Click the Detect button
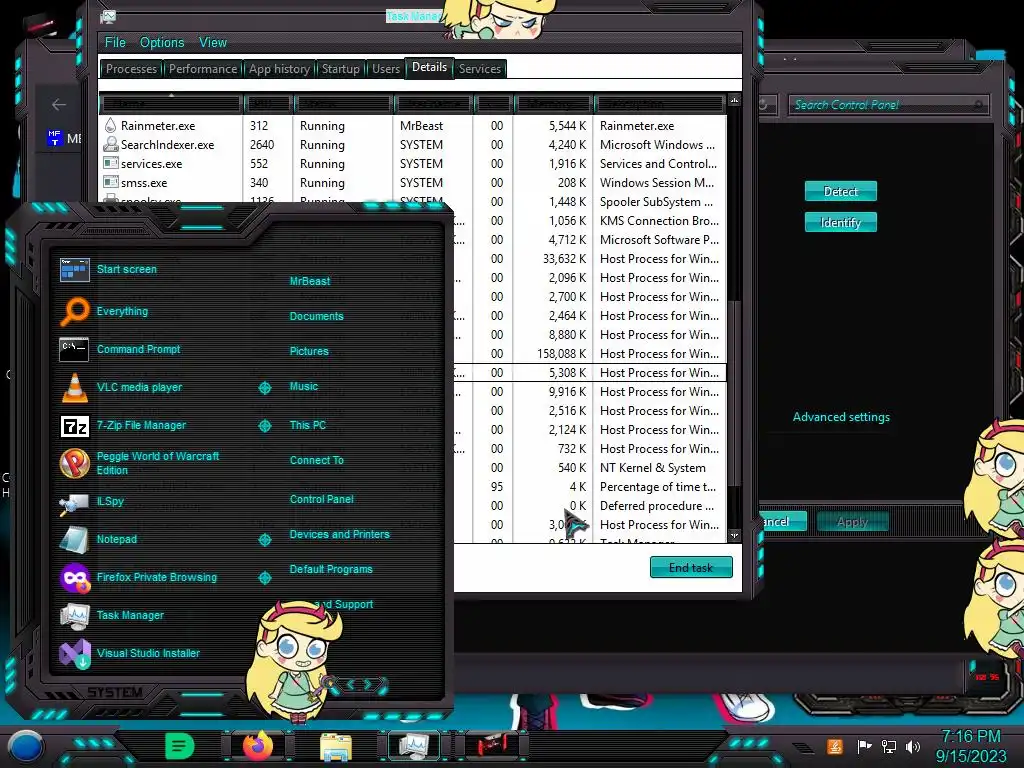This screenshot has height=768, width=1024. 840,191
